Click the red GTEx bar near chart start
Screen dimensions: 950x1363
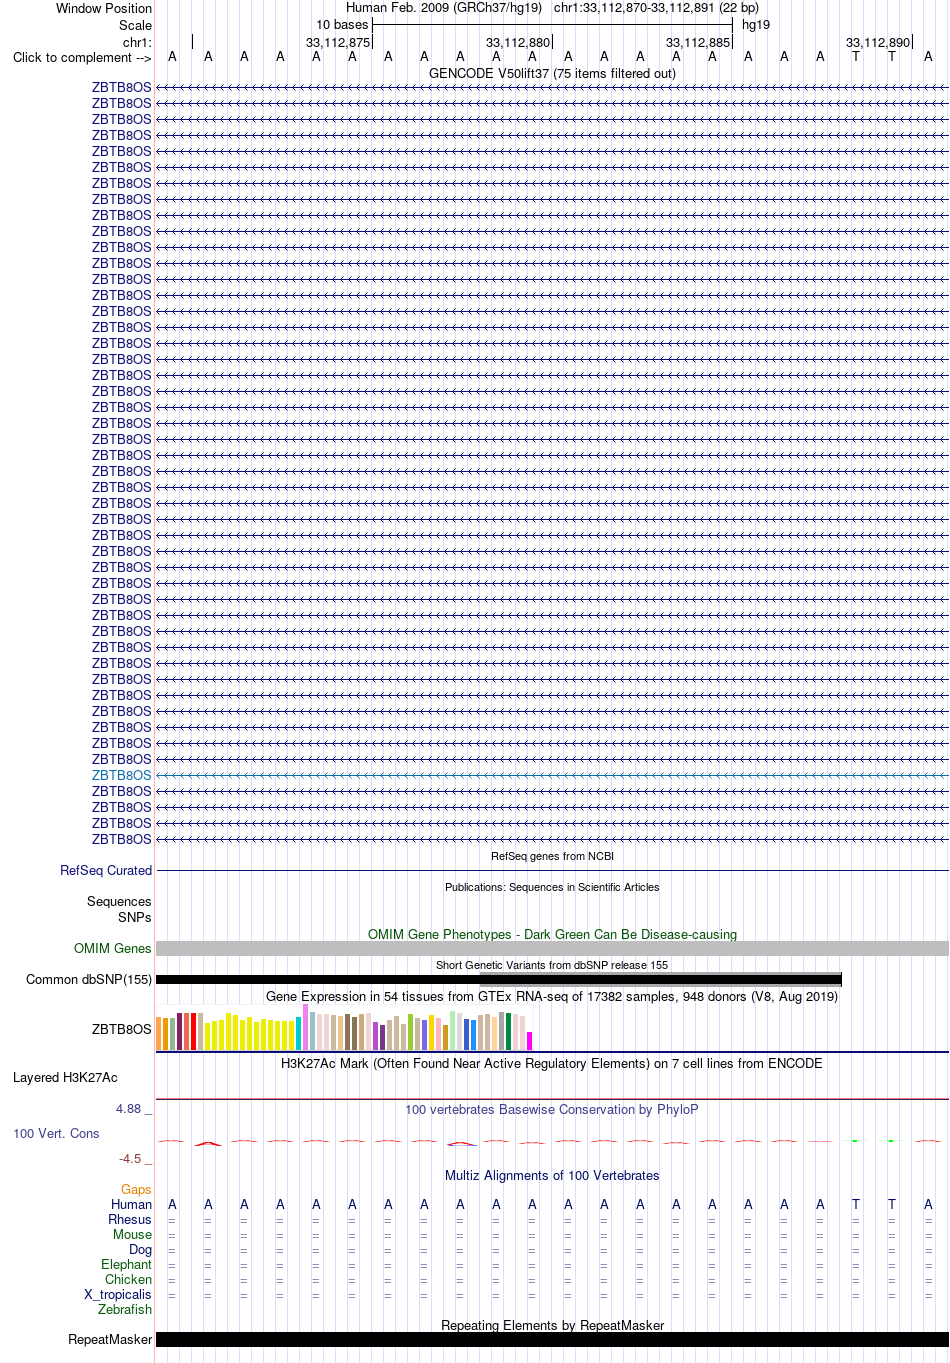pos(193,1031)
